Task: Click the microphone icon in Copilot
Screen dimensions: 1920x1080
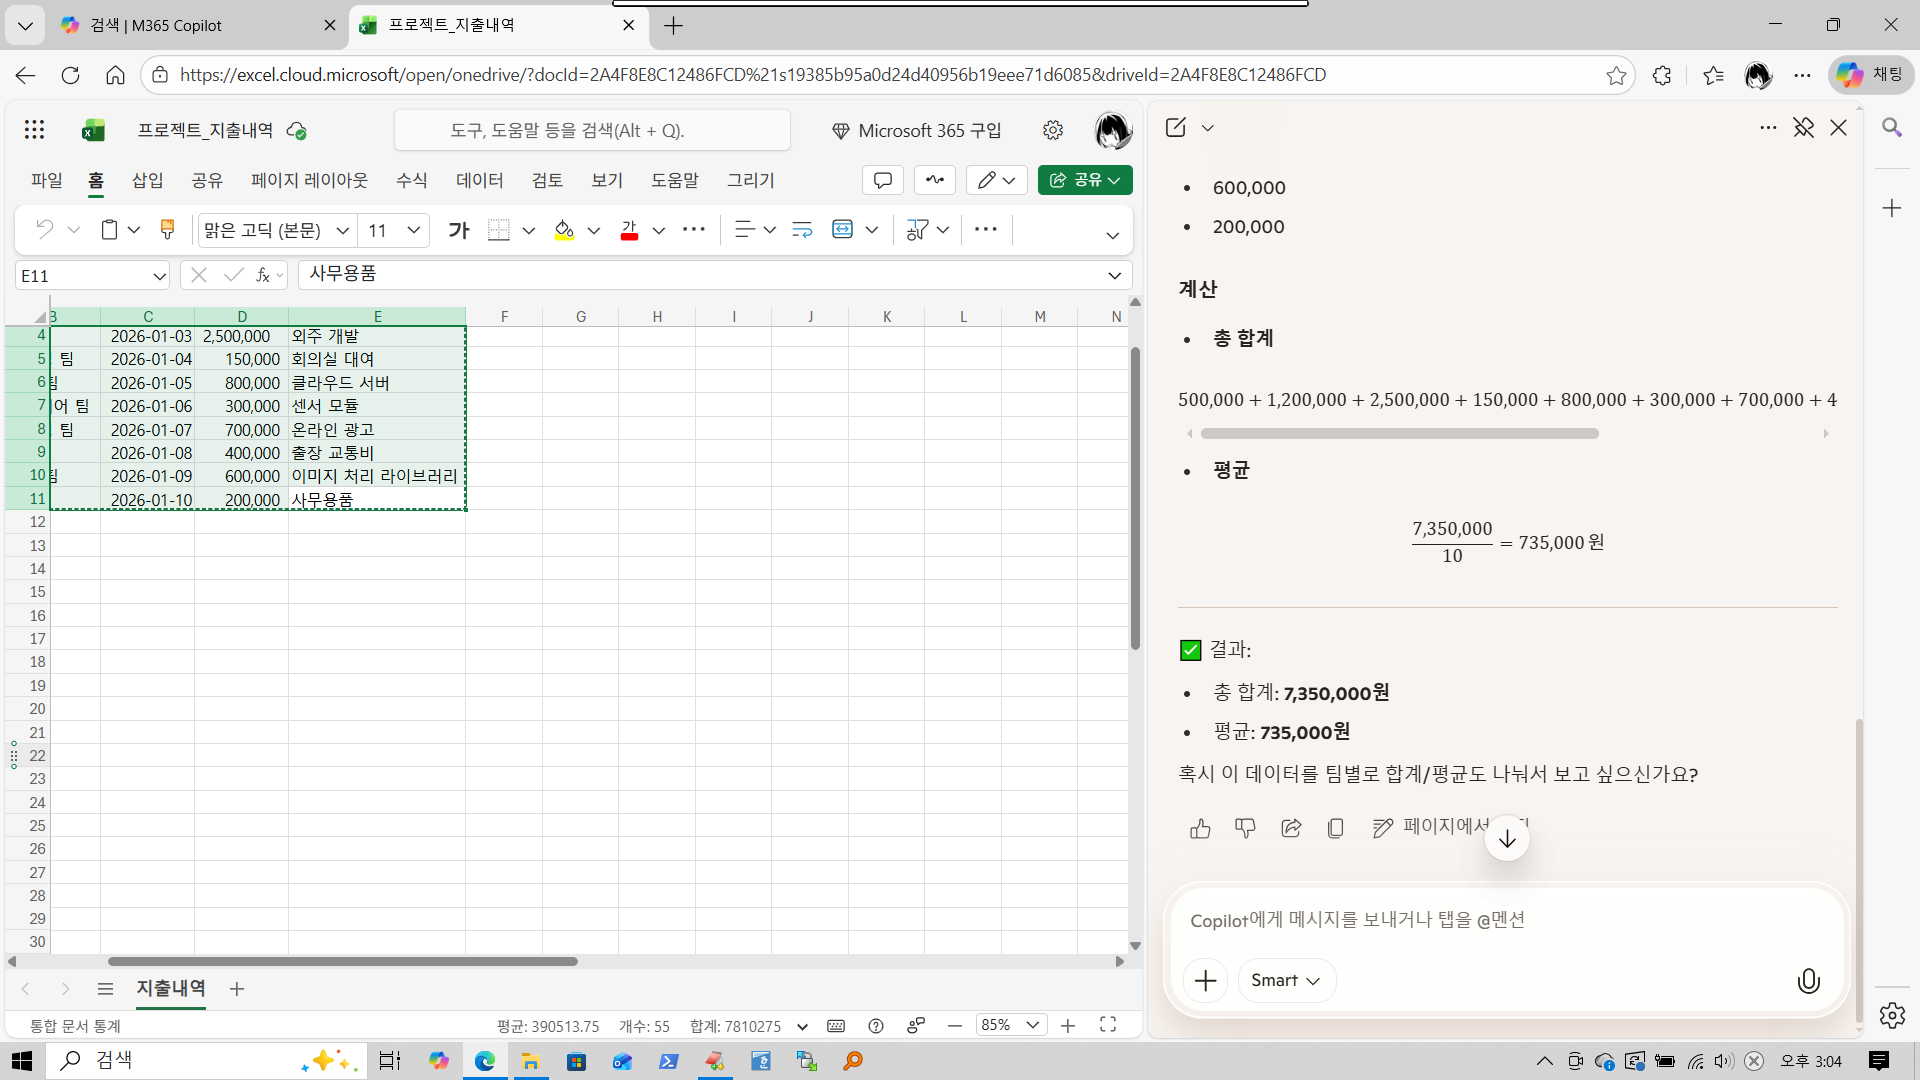Action: pyautogui.click(x=1808, y=981)
